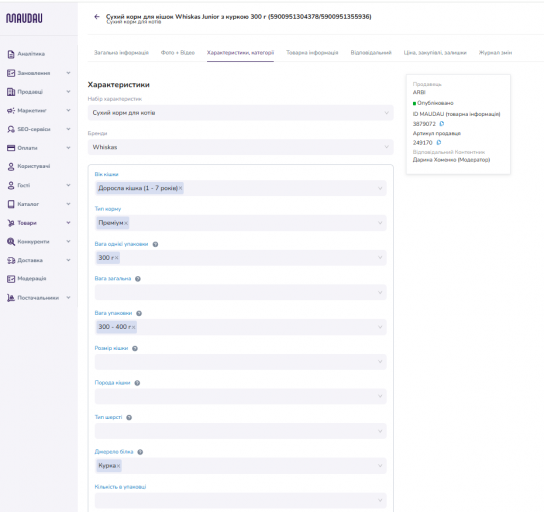Screen dimensions: 544x512
Task: Switch to Фото + Відео tab
Action: click(x=178, y=53)
